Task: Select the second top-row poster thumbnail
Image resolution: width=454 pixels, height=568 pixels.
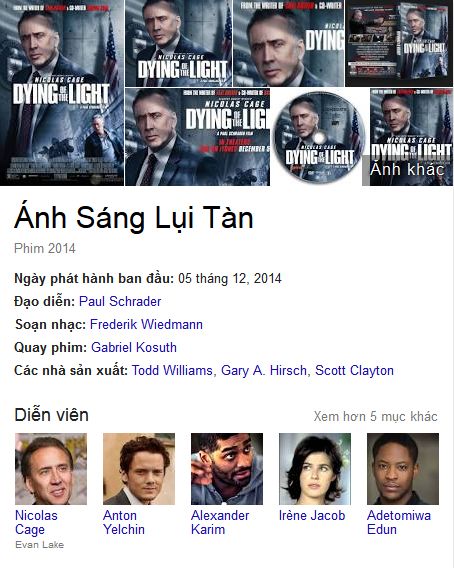Action: 179,43
